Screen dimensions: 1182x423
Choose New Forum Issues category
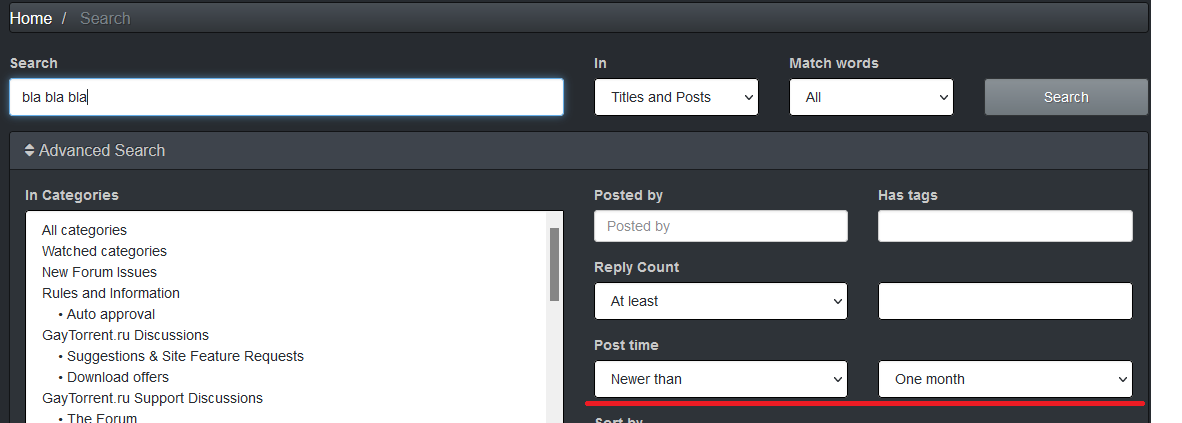[99, 272]
